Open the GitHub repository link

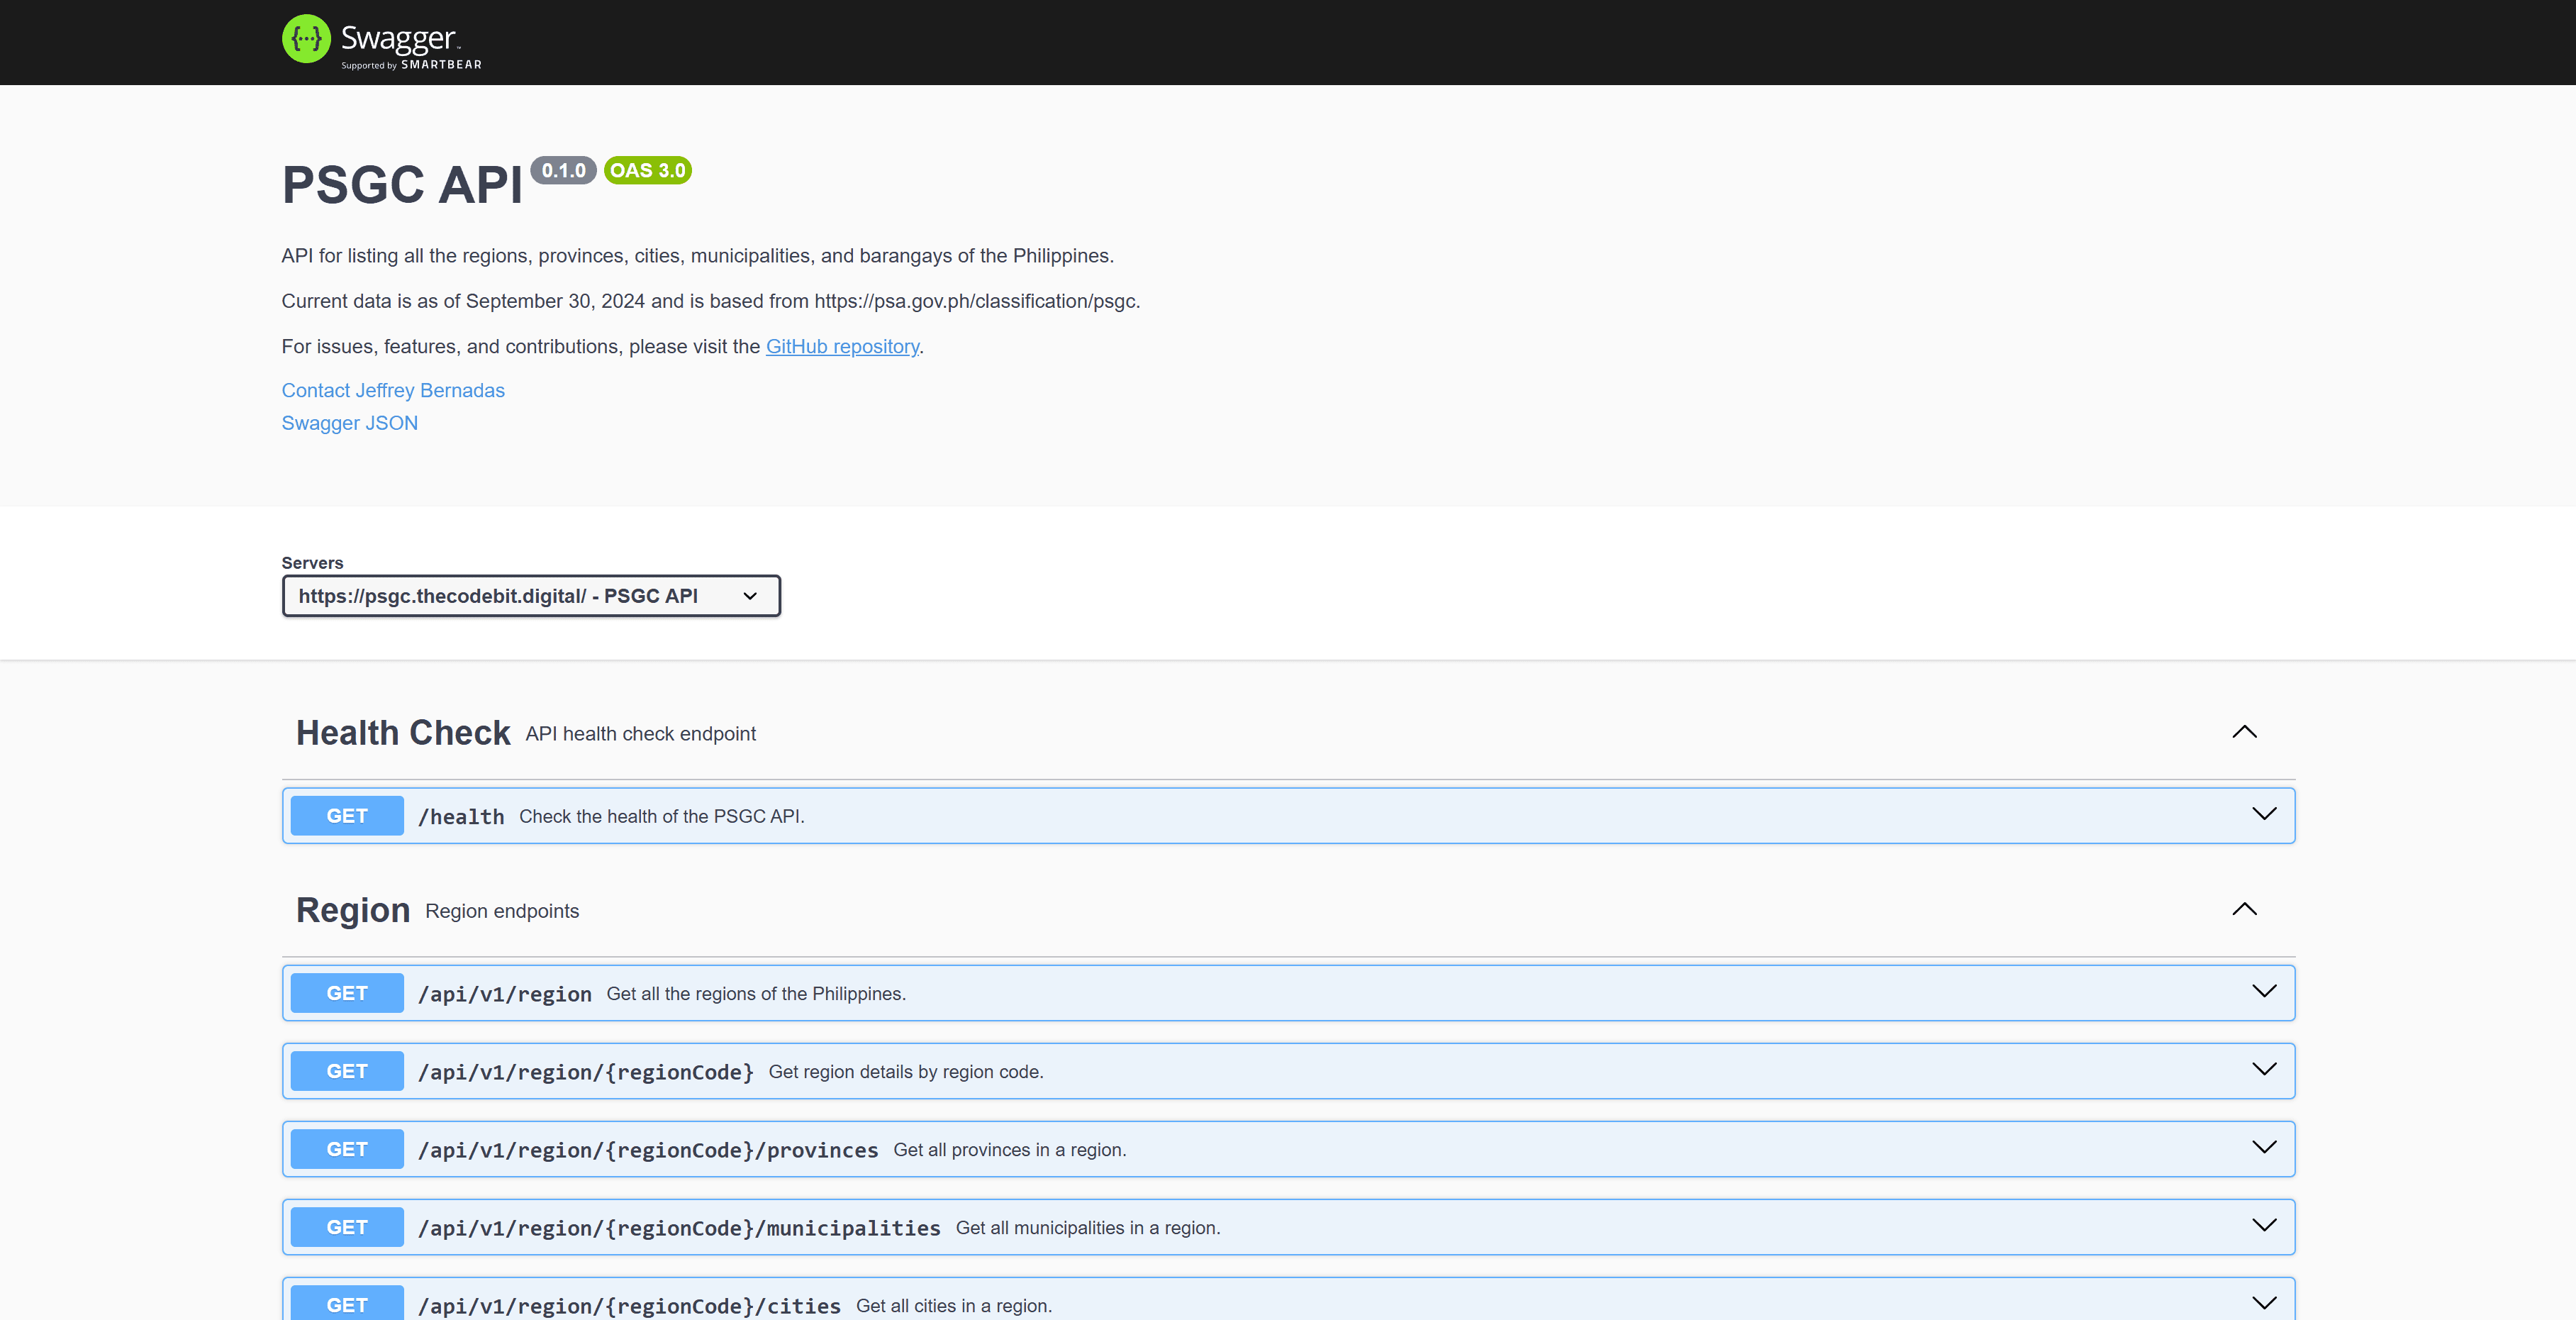842,346
